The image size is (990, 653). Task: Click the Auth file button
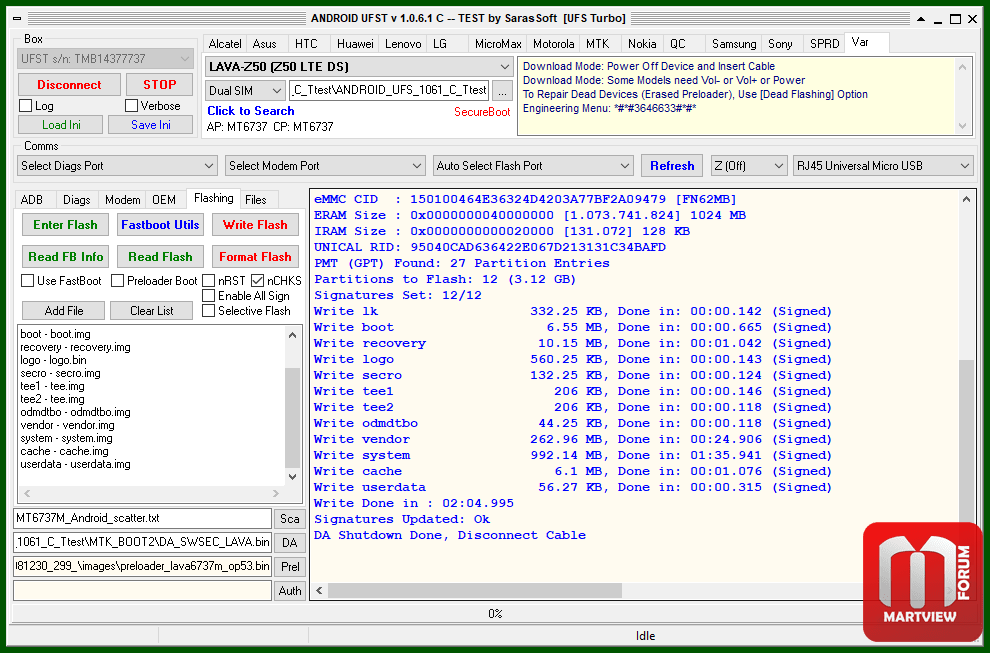[x=289, y=591]
